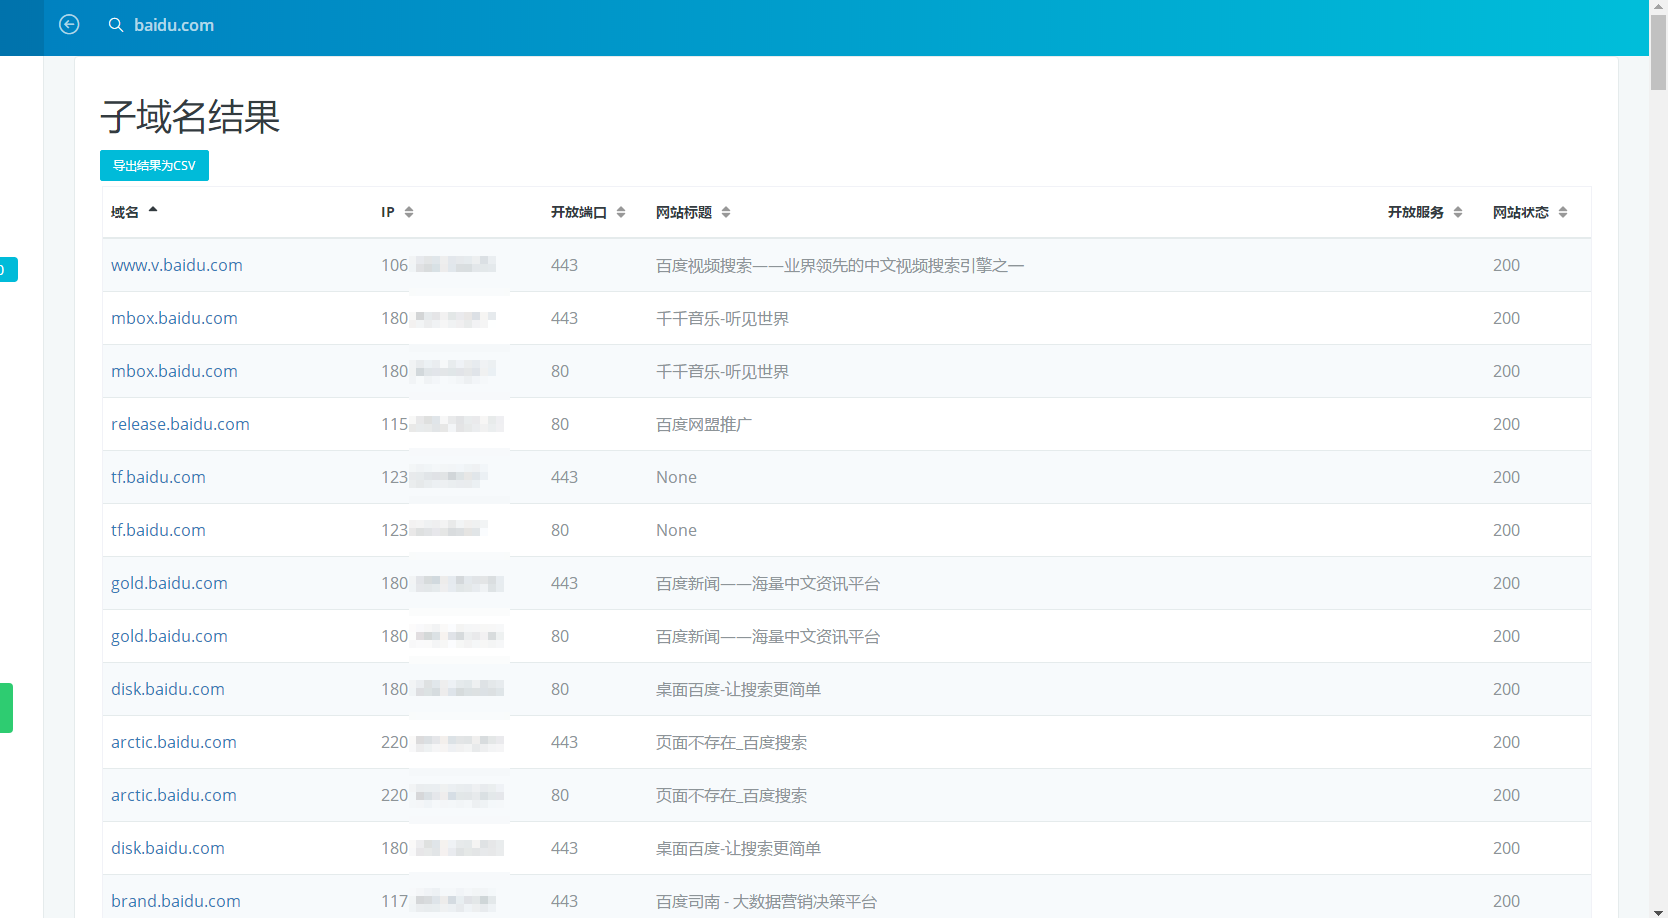
Task: Click None title in tf.baidu.com 443 row
Action: [x=676, y=477]
